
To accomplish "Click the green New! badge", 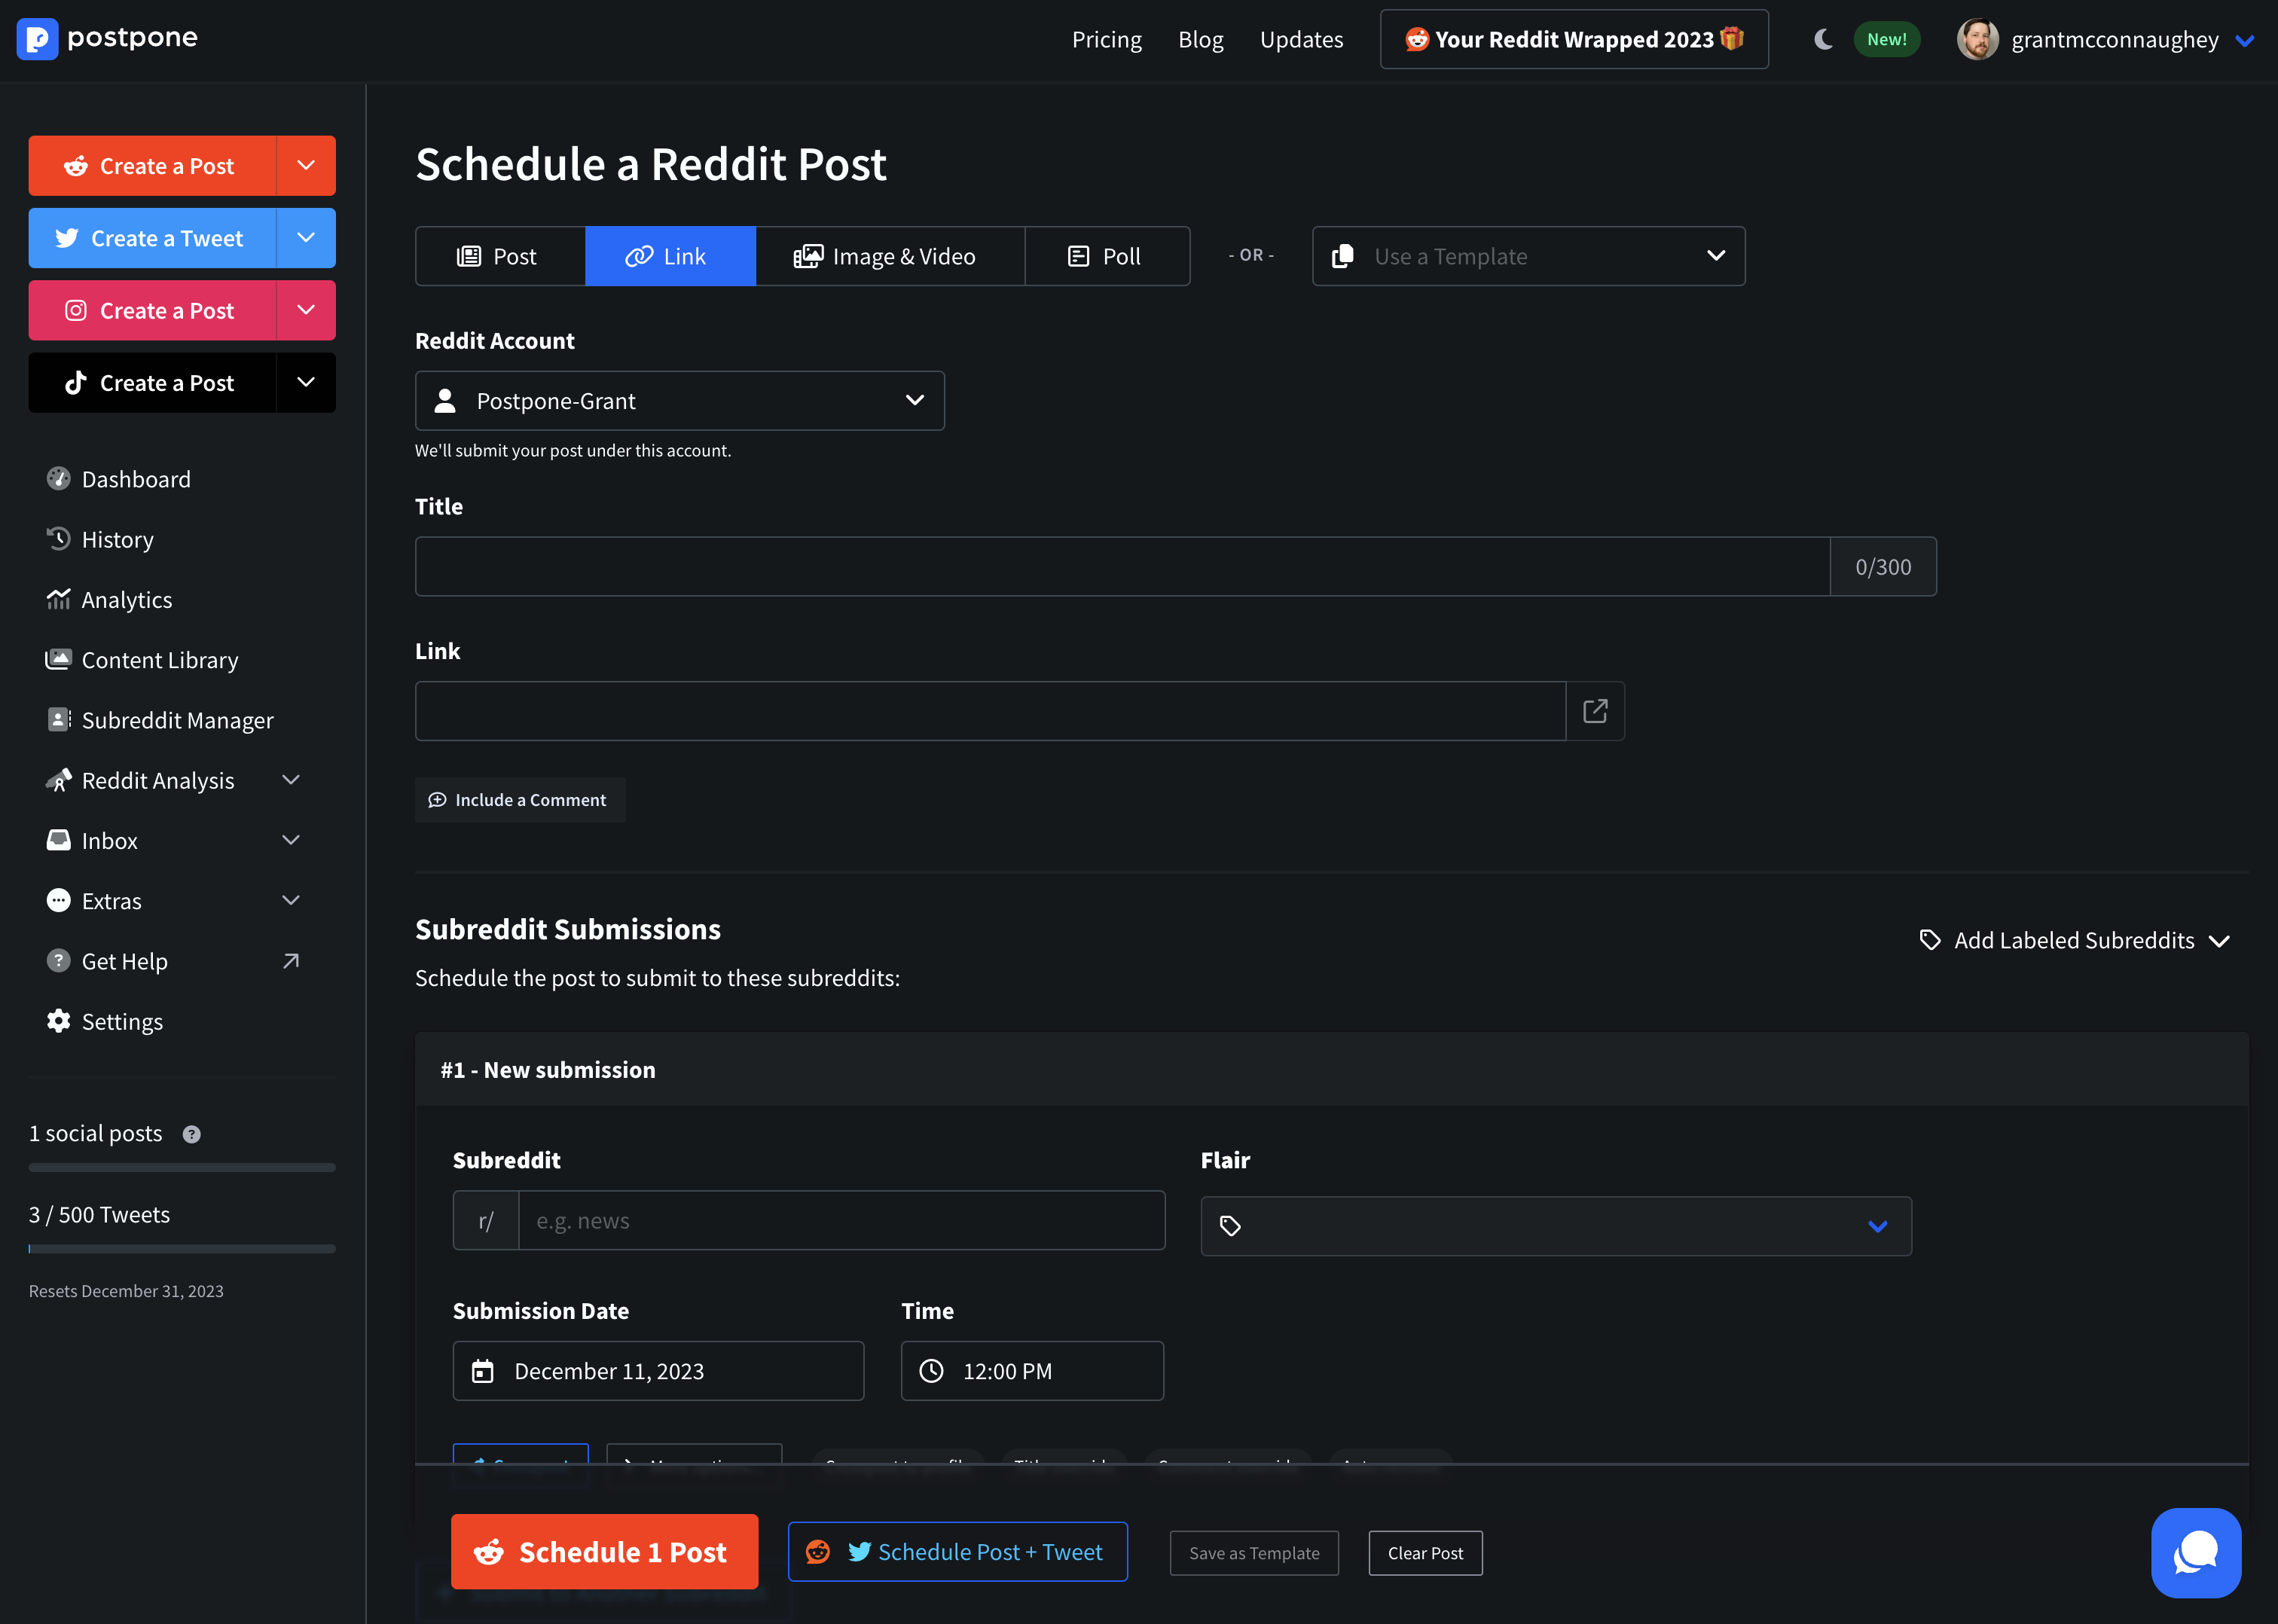I will [x=1886, y=39].
